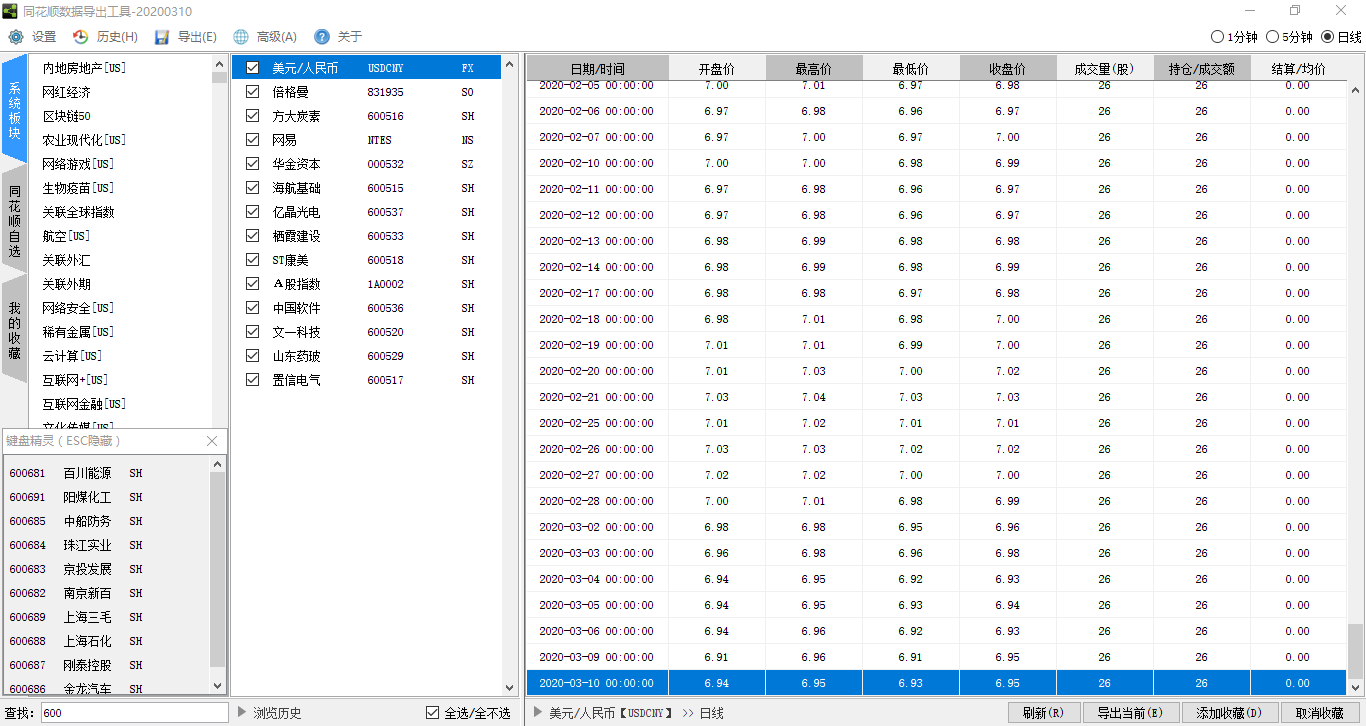1366x726 pixels.
Task: Click the About question mark icon
Action: click(321, 37)
